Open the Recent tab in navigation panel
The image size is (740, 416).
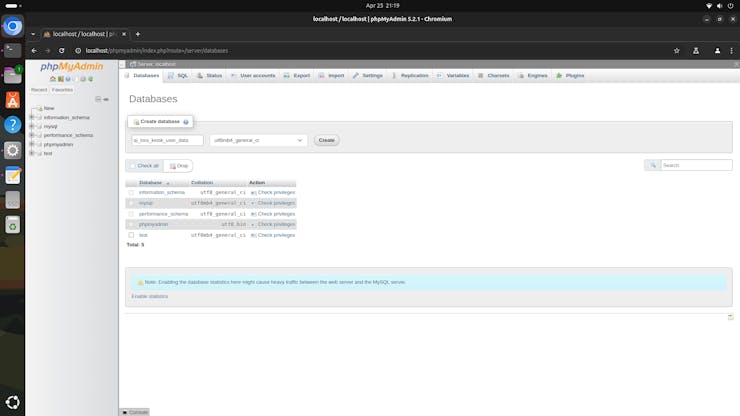pos(39,90)
